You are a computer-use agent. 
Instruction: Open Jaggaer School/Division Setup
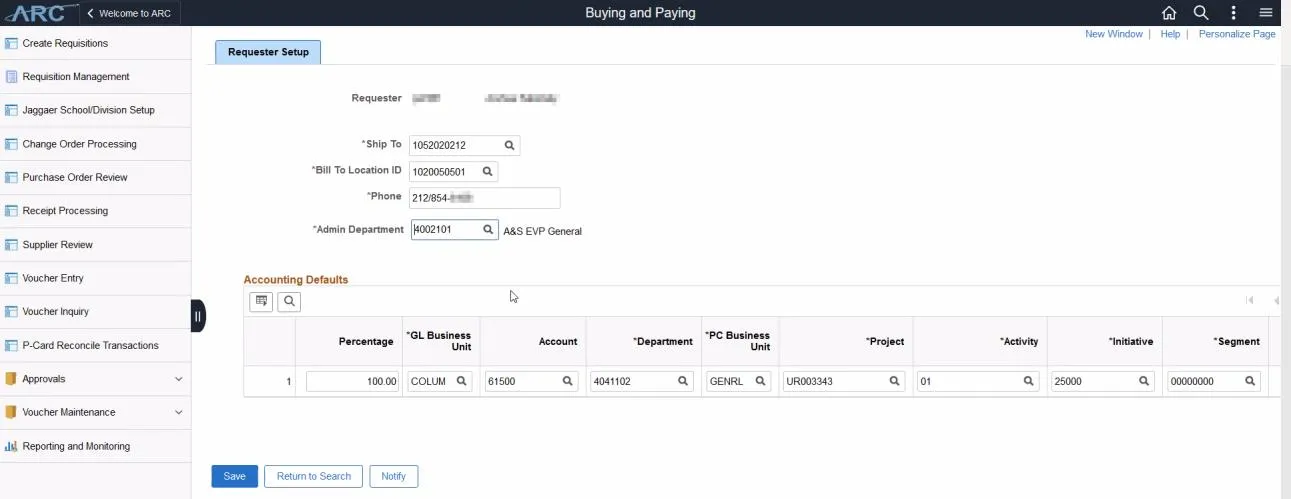[96, 110]
